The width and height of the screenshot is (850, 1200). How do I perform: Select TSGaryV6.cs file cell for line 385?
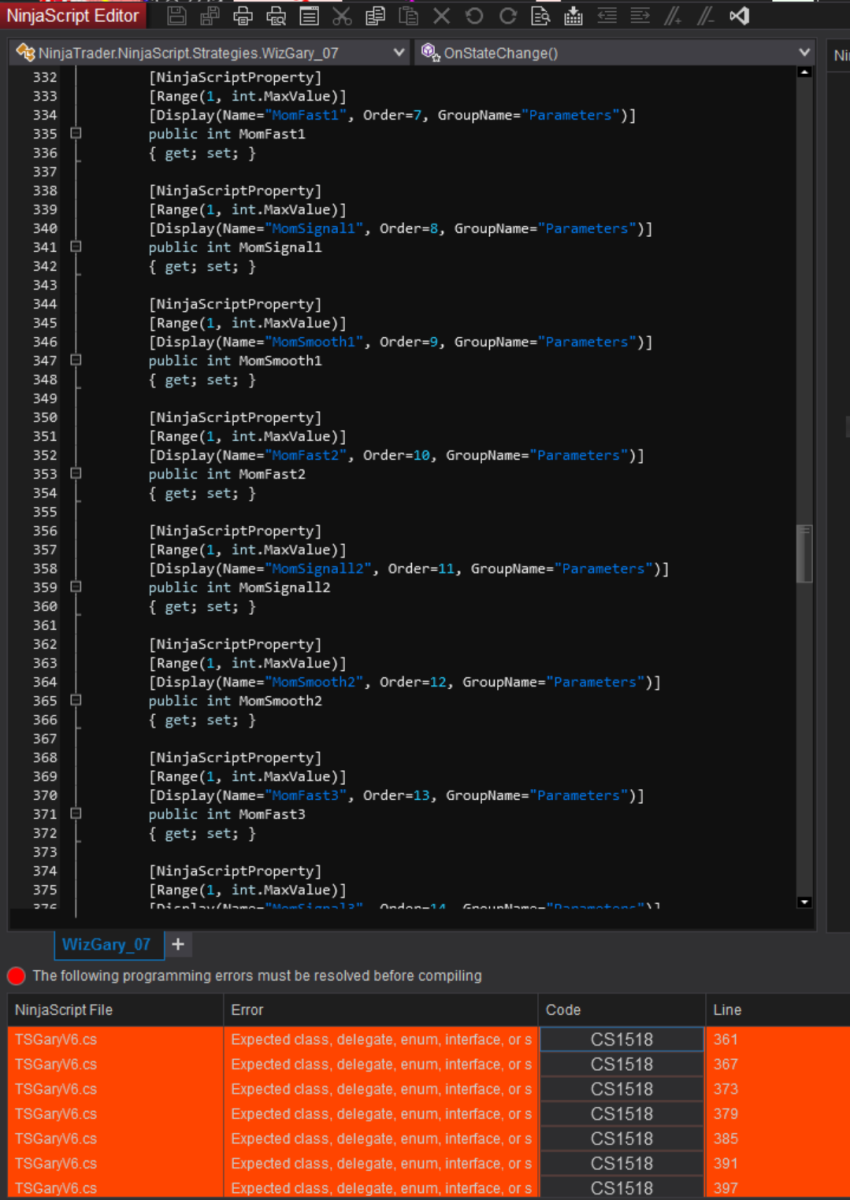116,1139
